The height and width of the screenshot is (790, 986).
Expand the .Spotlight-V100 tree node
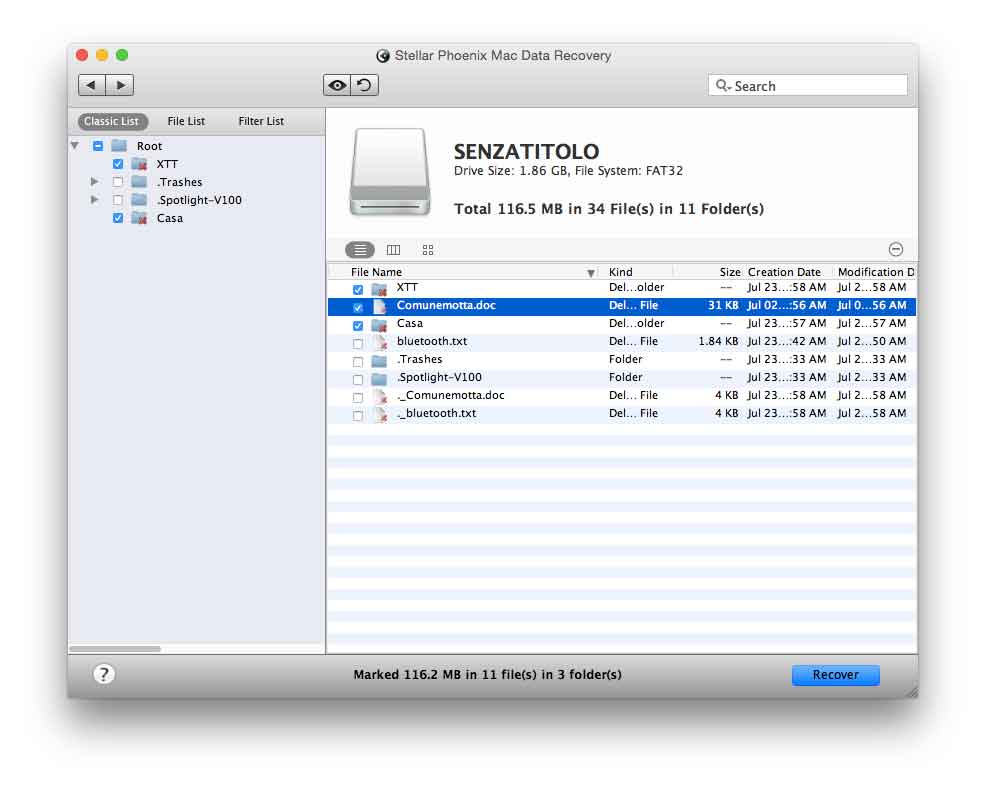pyautogui.click(x=94, y=200)
